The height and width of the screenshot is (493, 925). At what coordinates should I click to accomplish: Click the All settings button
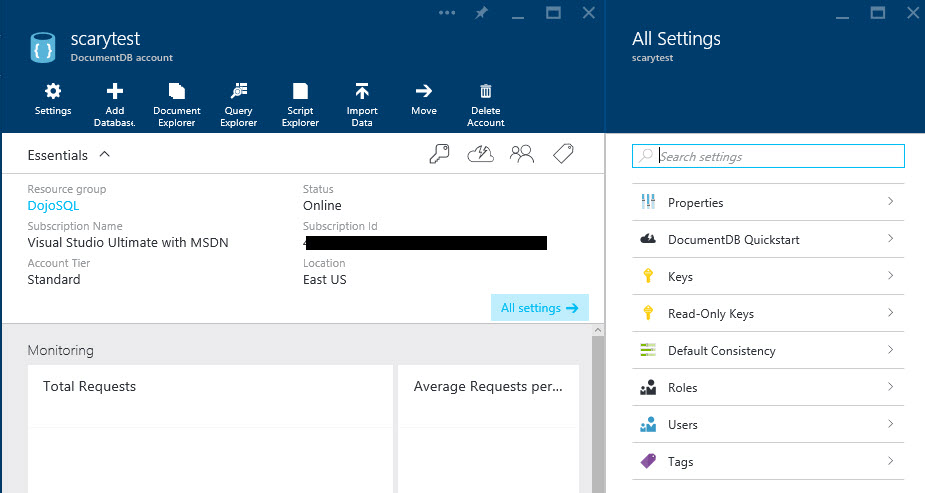point(540,308)
